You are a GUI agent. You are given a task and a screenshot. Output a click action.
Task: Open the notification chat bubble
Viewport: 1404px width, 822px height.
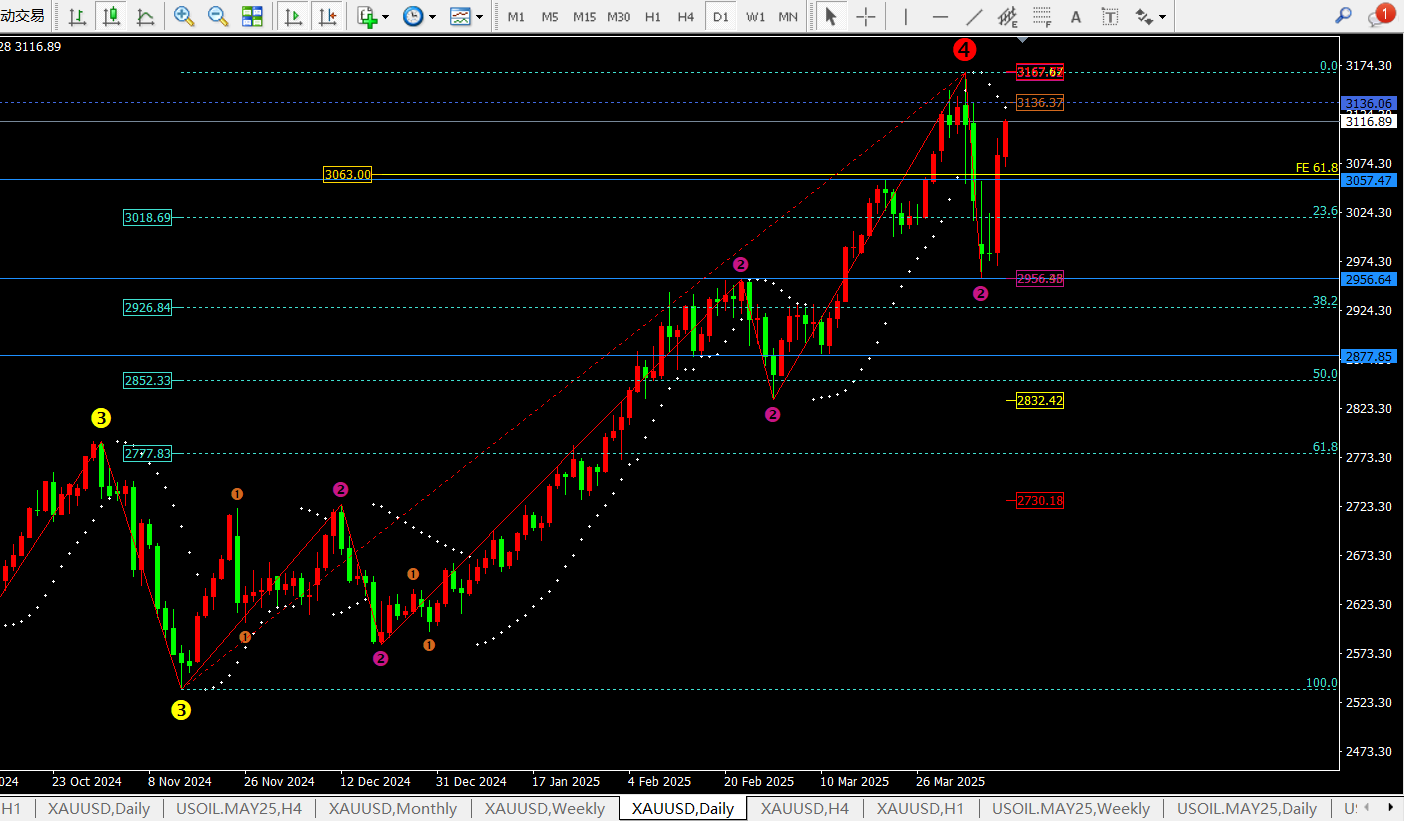[1380, 16]
